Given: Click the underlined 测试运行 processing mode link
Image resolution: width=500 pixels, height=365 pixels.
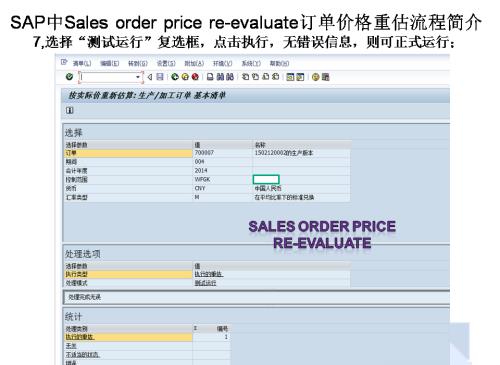Looking at the screenshot, I should (205, 283).
